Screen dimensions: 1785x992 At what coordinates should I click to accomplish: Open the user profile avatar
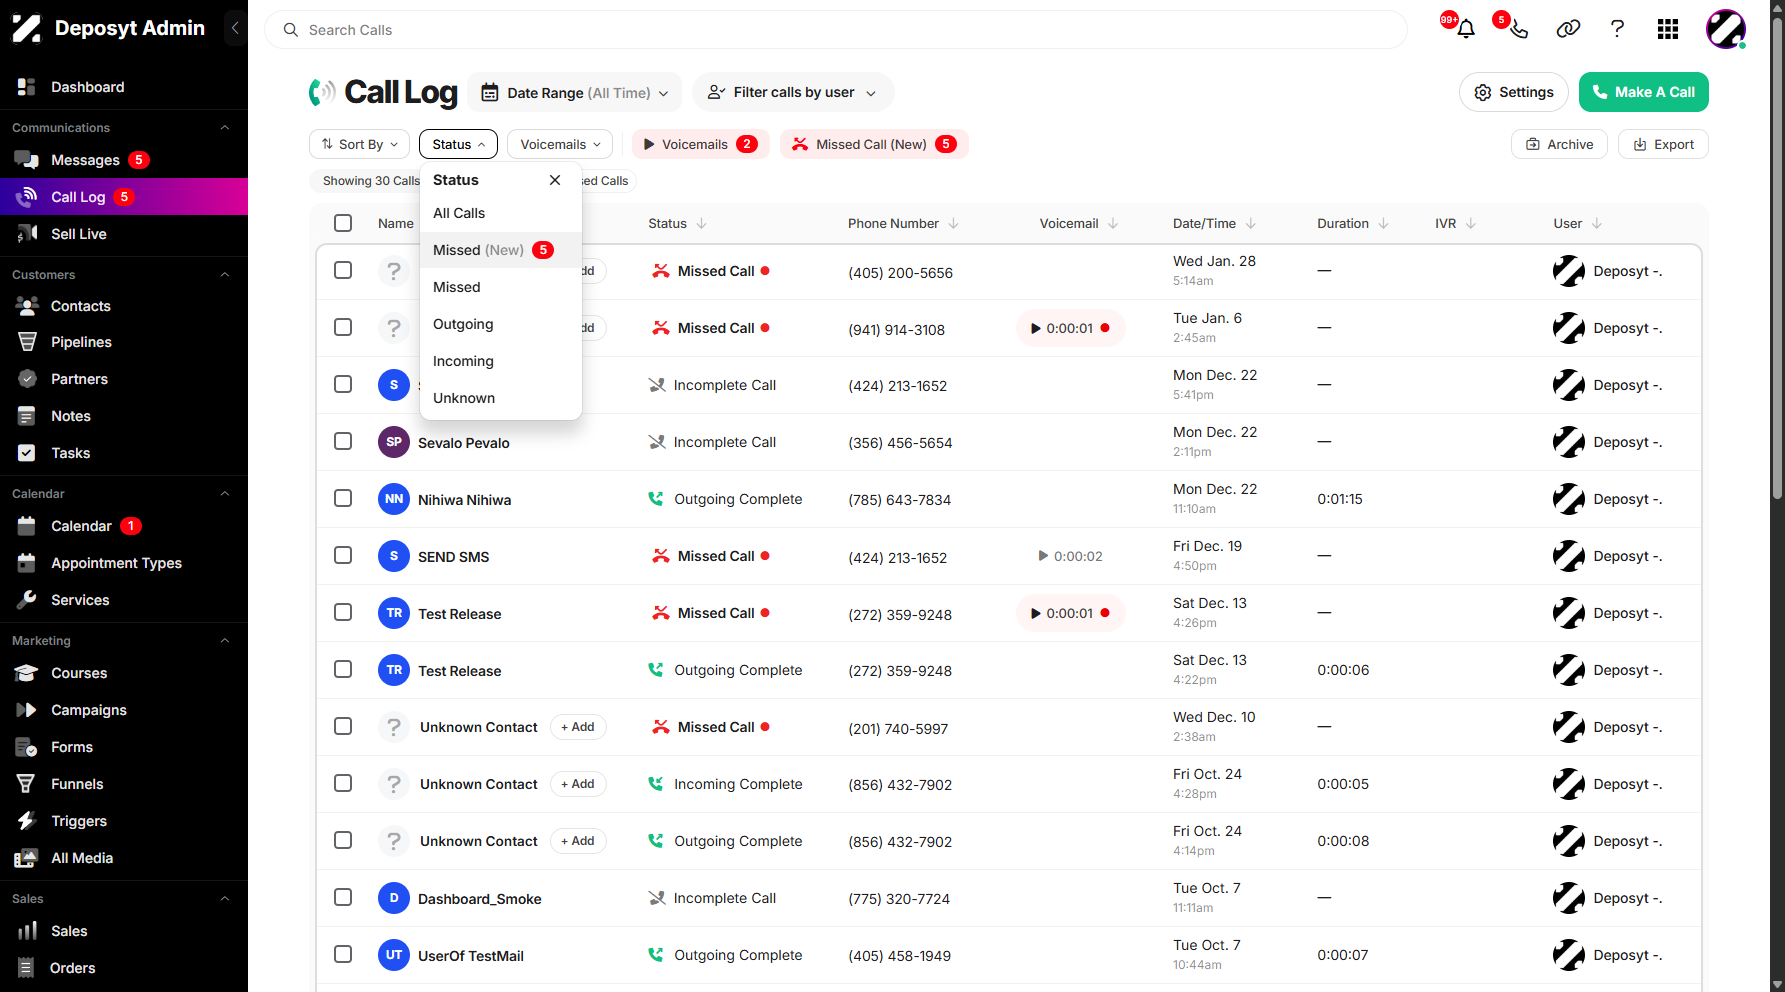[x=1725, y=29]
